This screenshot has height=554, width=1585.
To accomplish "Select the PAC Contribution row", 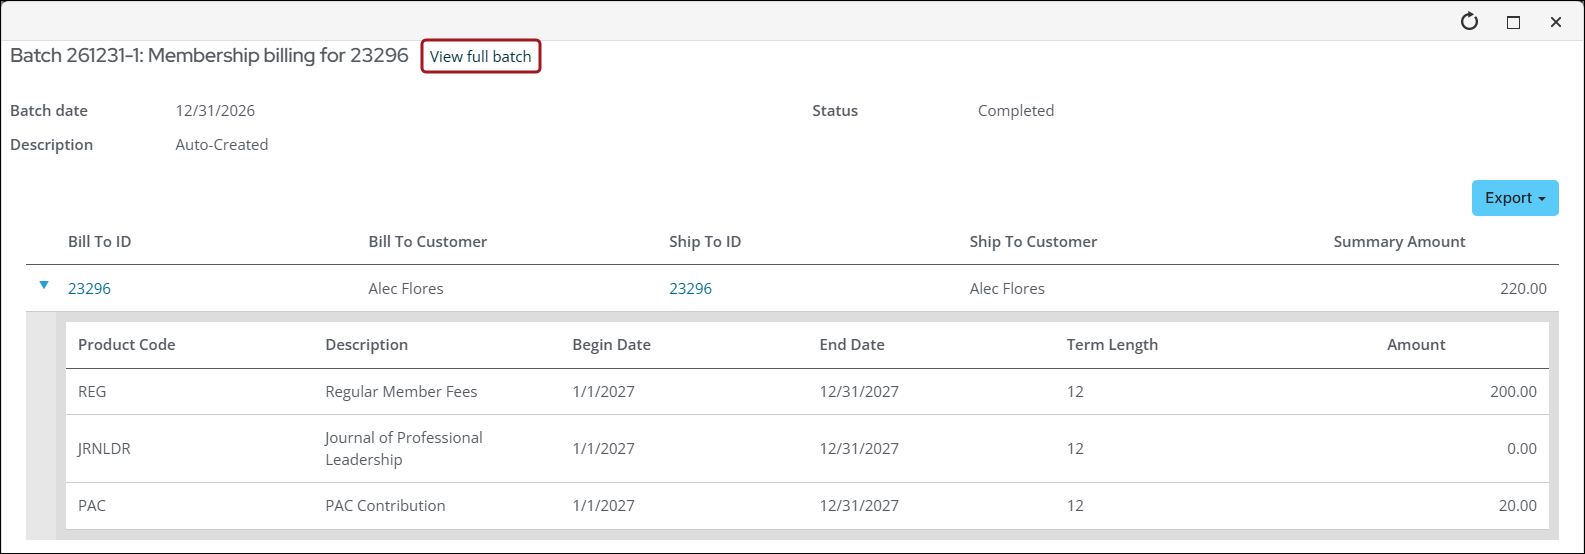I will pos(385,506).
